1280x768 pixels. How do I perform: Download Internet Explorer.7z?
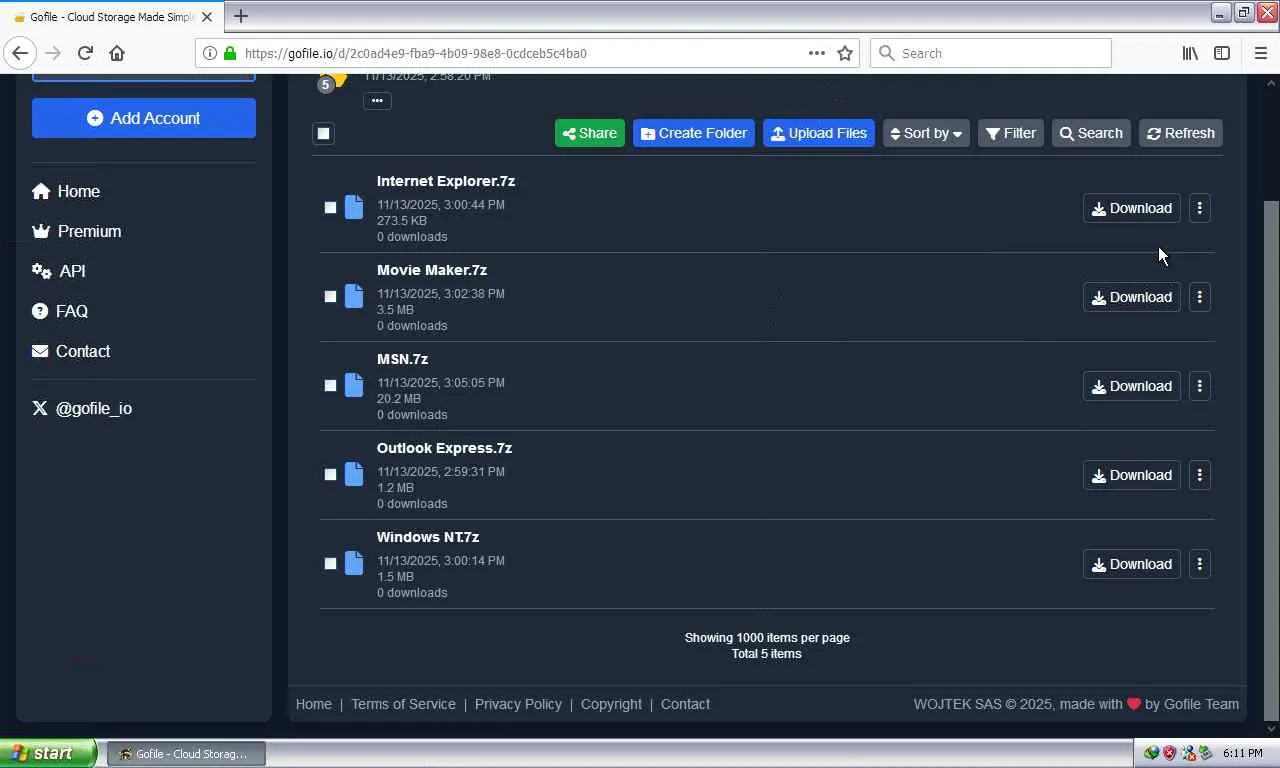click(x=1132, y=208)
